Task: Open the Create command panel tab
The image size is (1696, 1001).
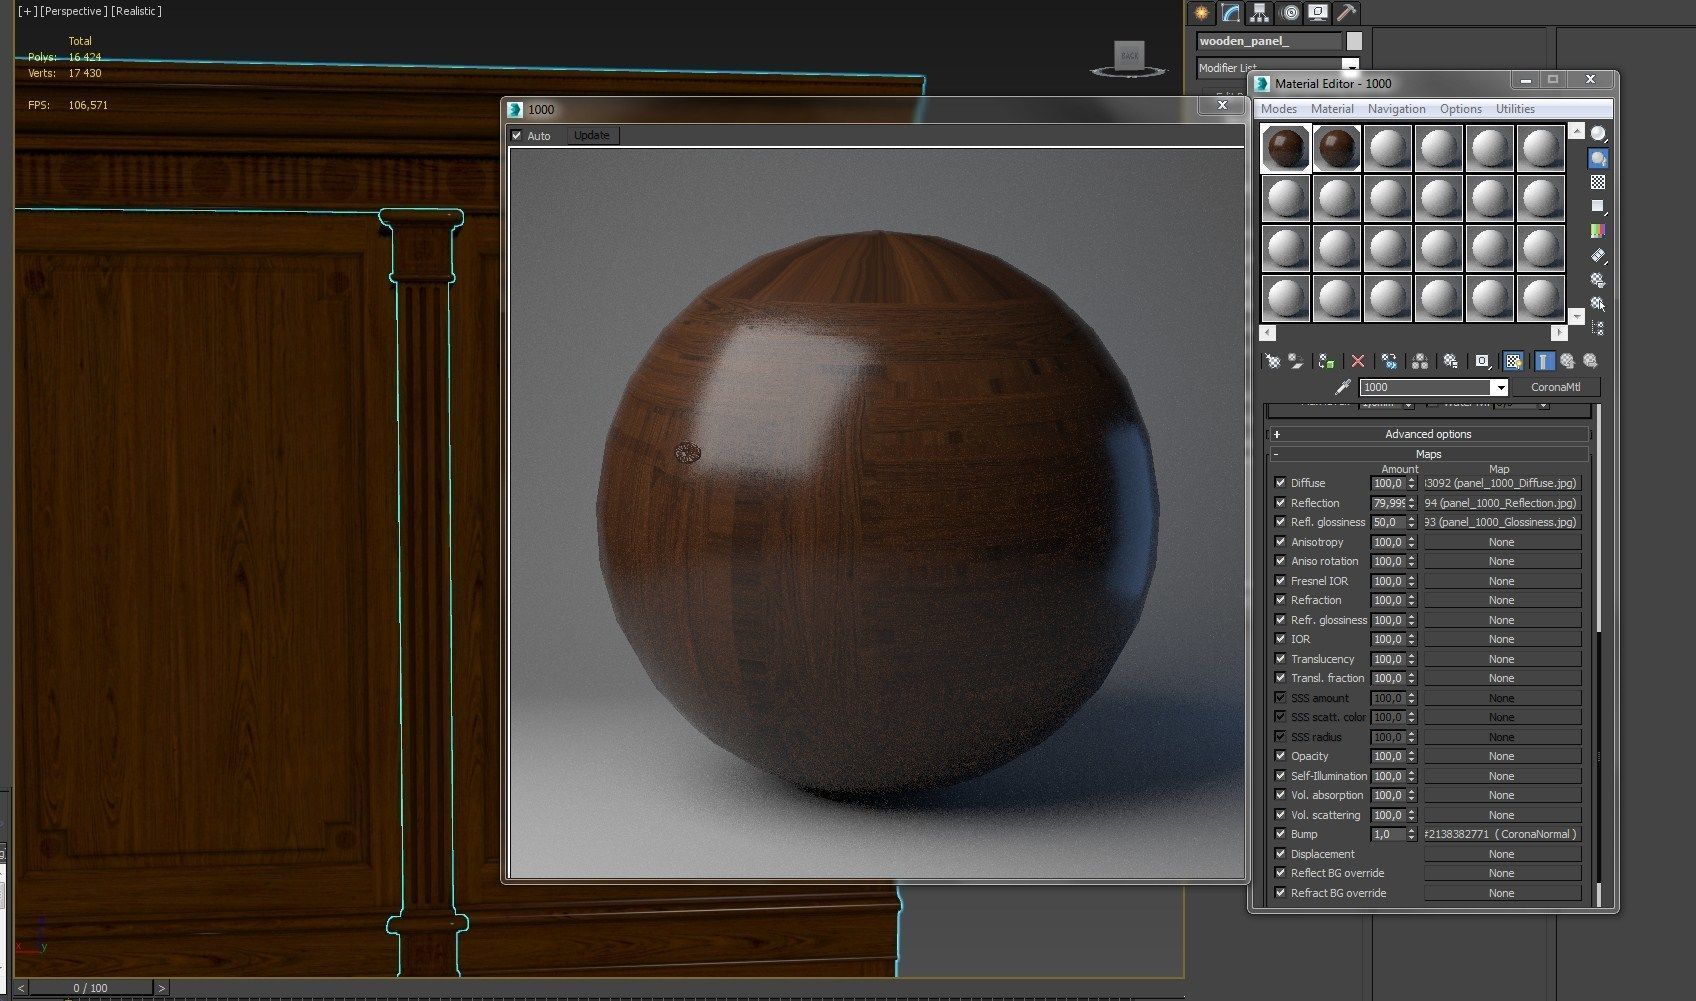Action: tap(1201, 13)
